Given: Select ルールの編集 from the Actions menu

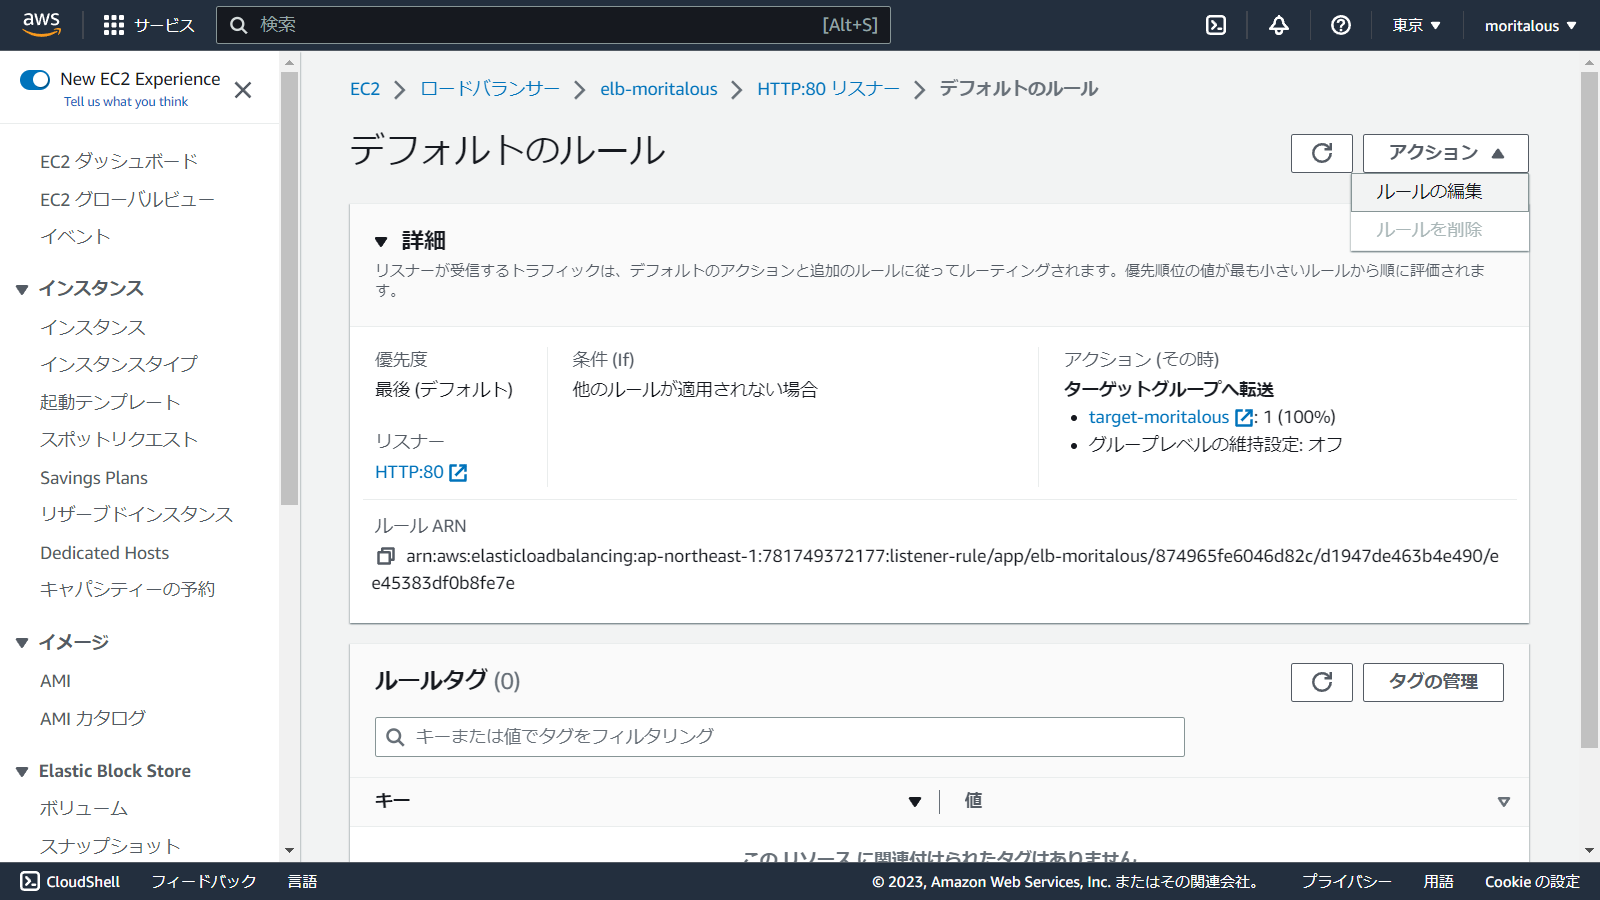Looking at the screenshot, I should [x=1429, y=192].
